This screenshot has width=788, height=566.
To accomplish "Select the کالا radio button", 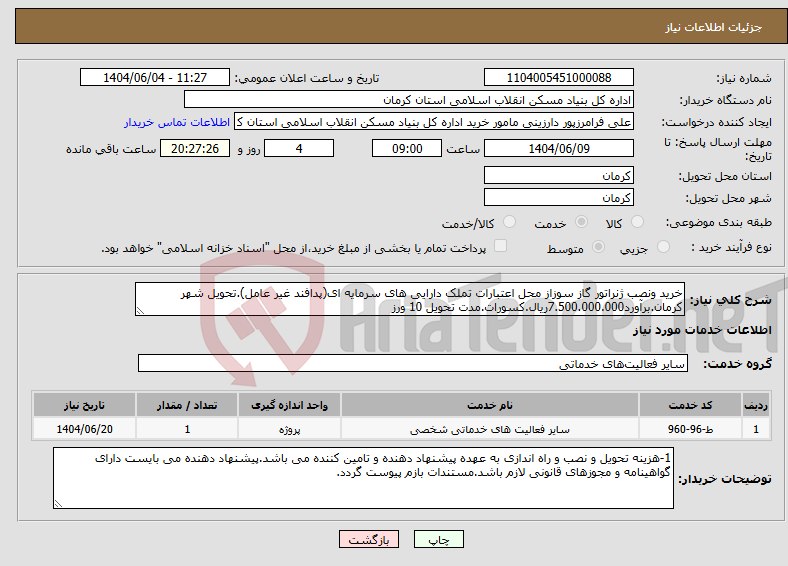I will click(637, 222).
